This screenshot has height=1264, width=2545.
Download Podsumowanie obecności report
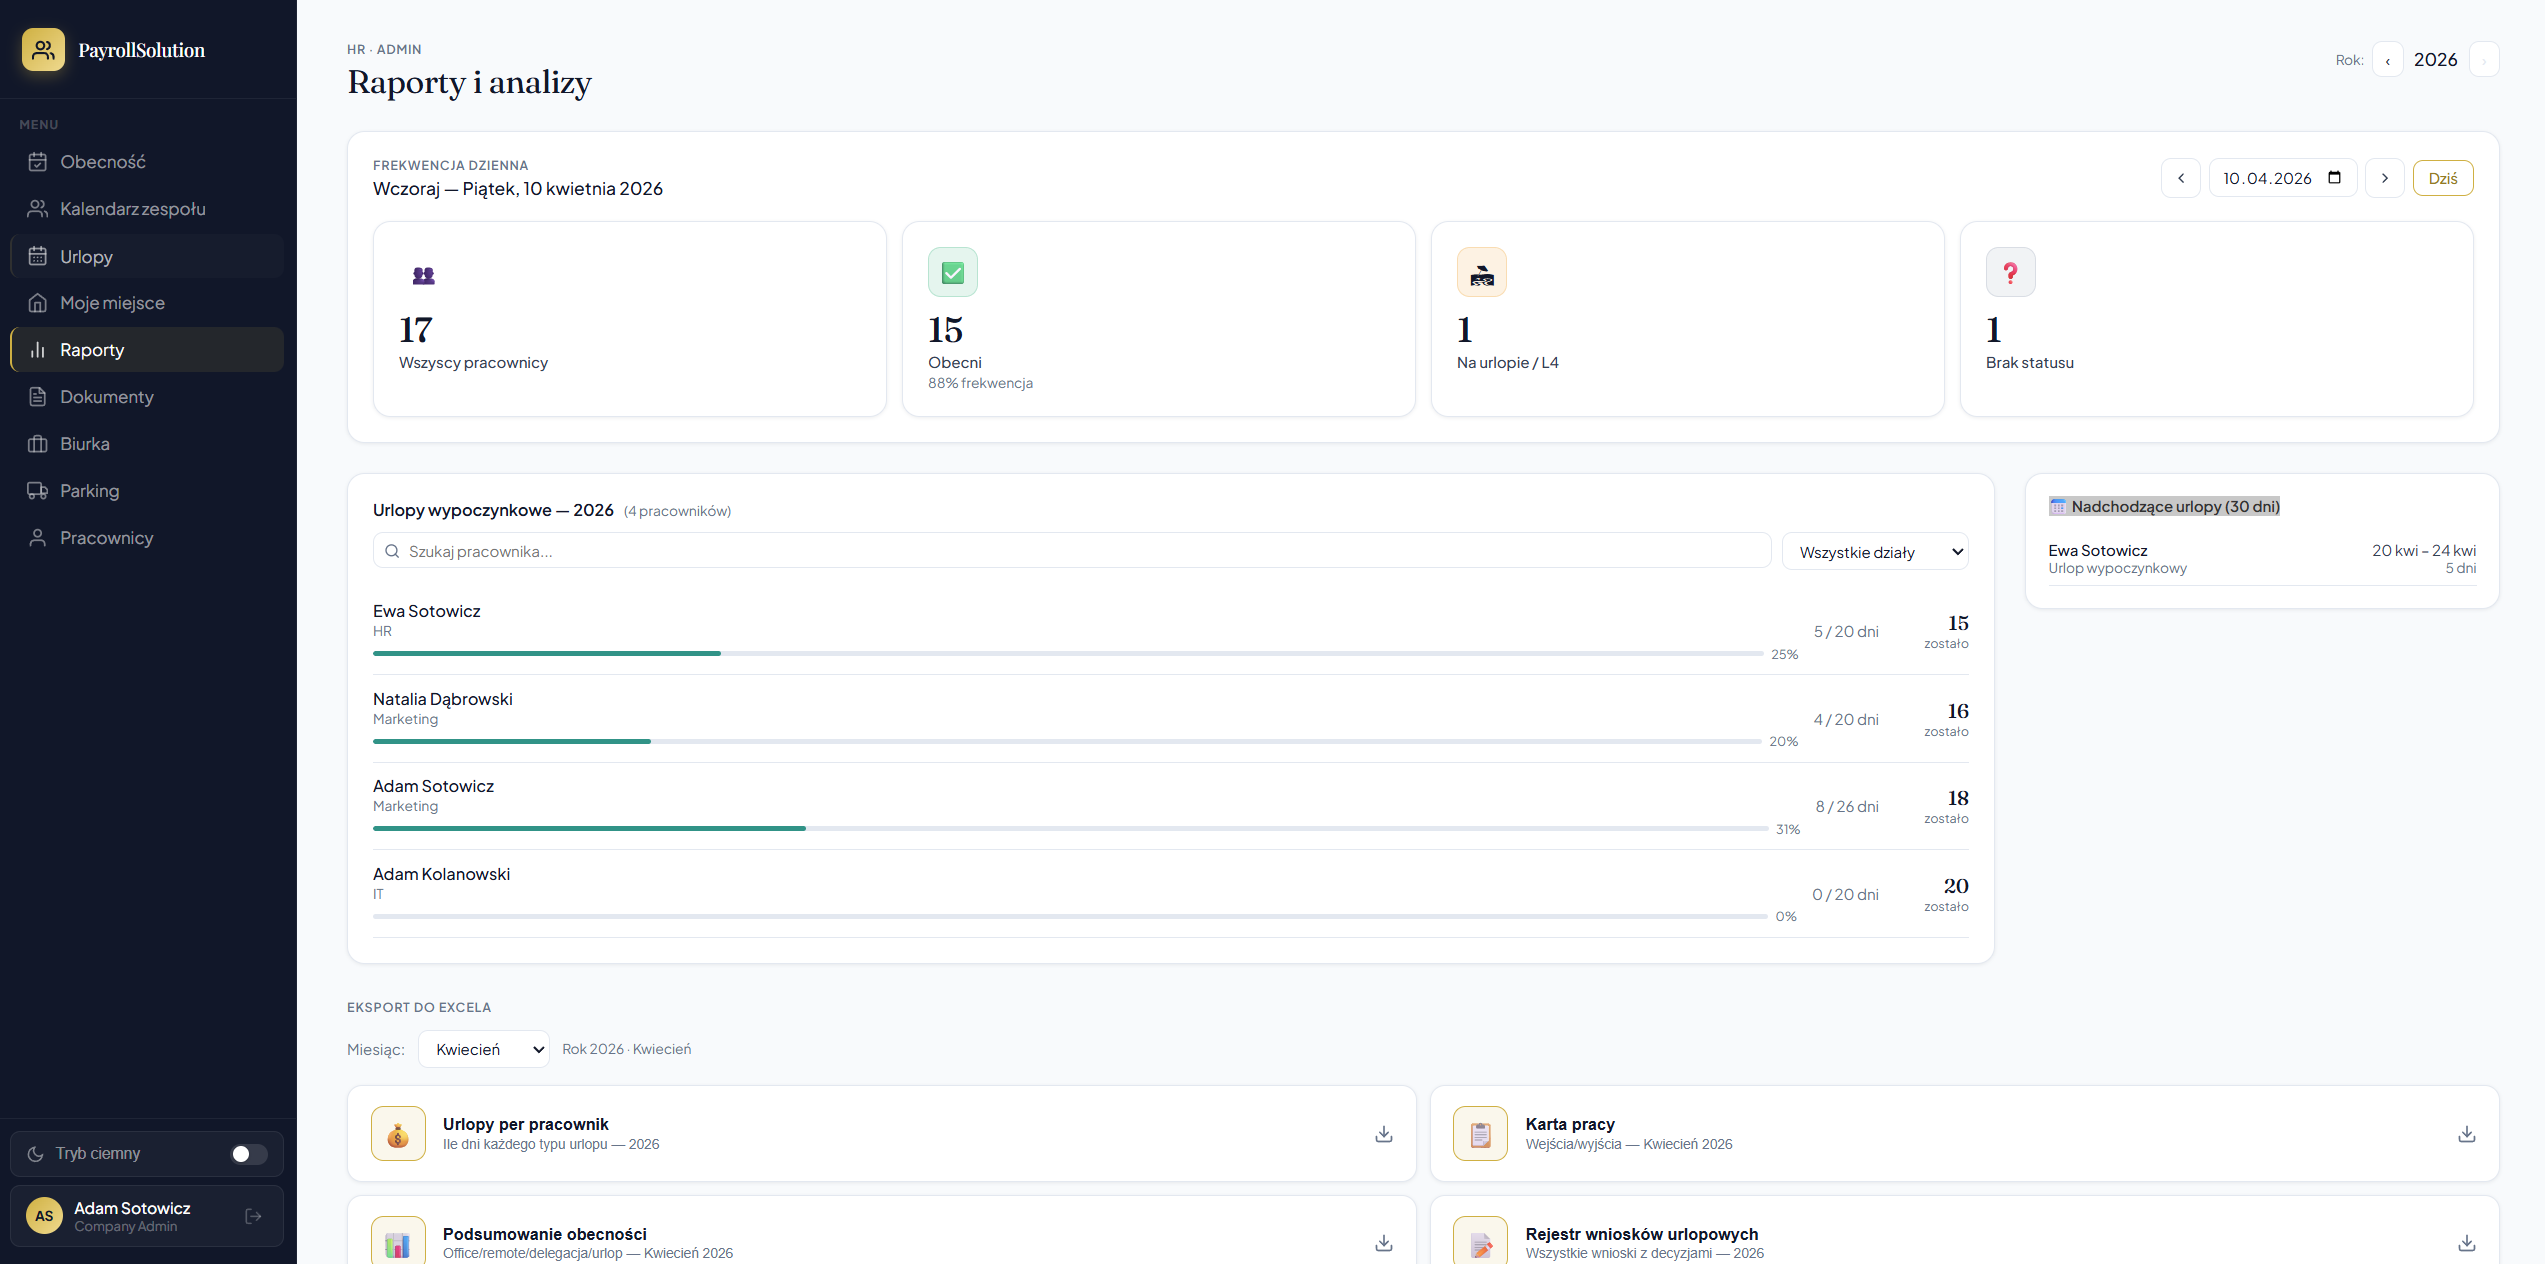(x=1383, y=1243)
